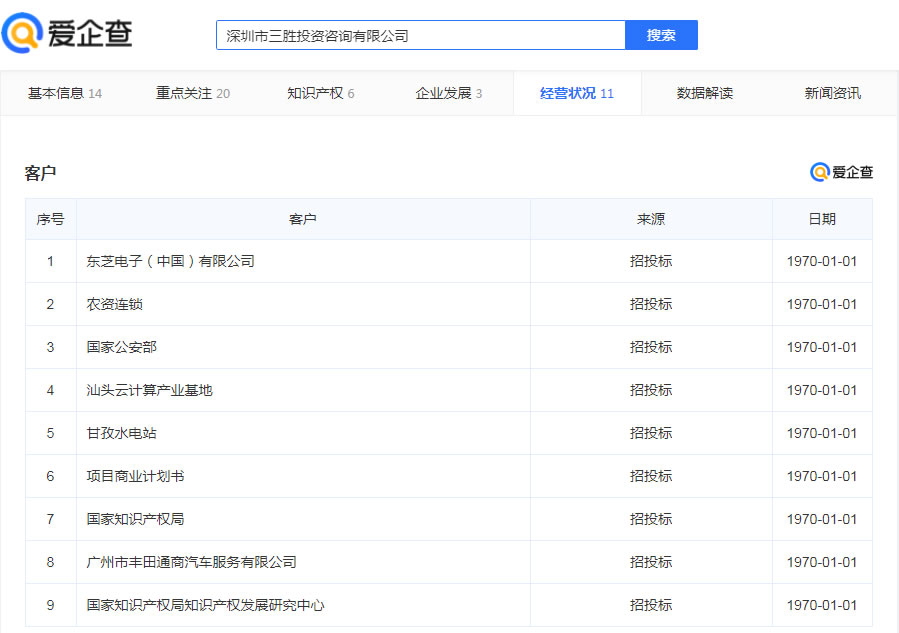Click the 客户 section heading

40,173
